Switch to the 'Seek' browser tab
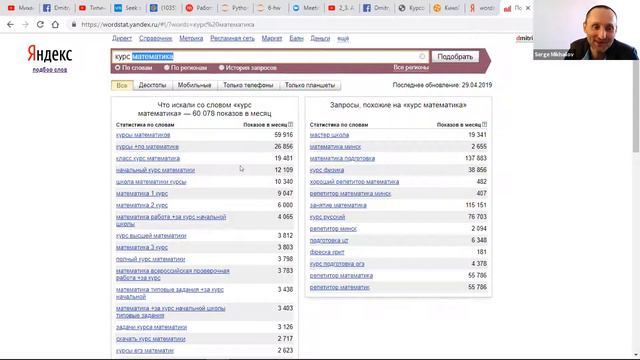The width and height of the screenshot is (640, 360). tap(127, 8)
